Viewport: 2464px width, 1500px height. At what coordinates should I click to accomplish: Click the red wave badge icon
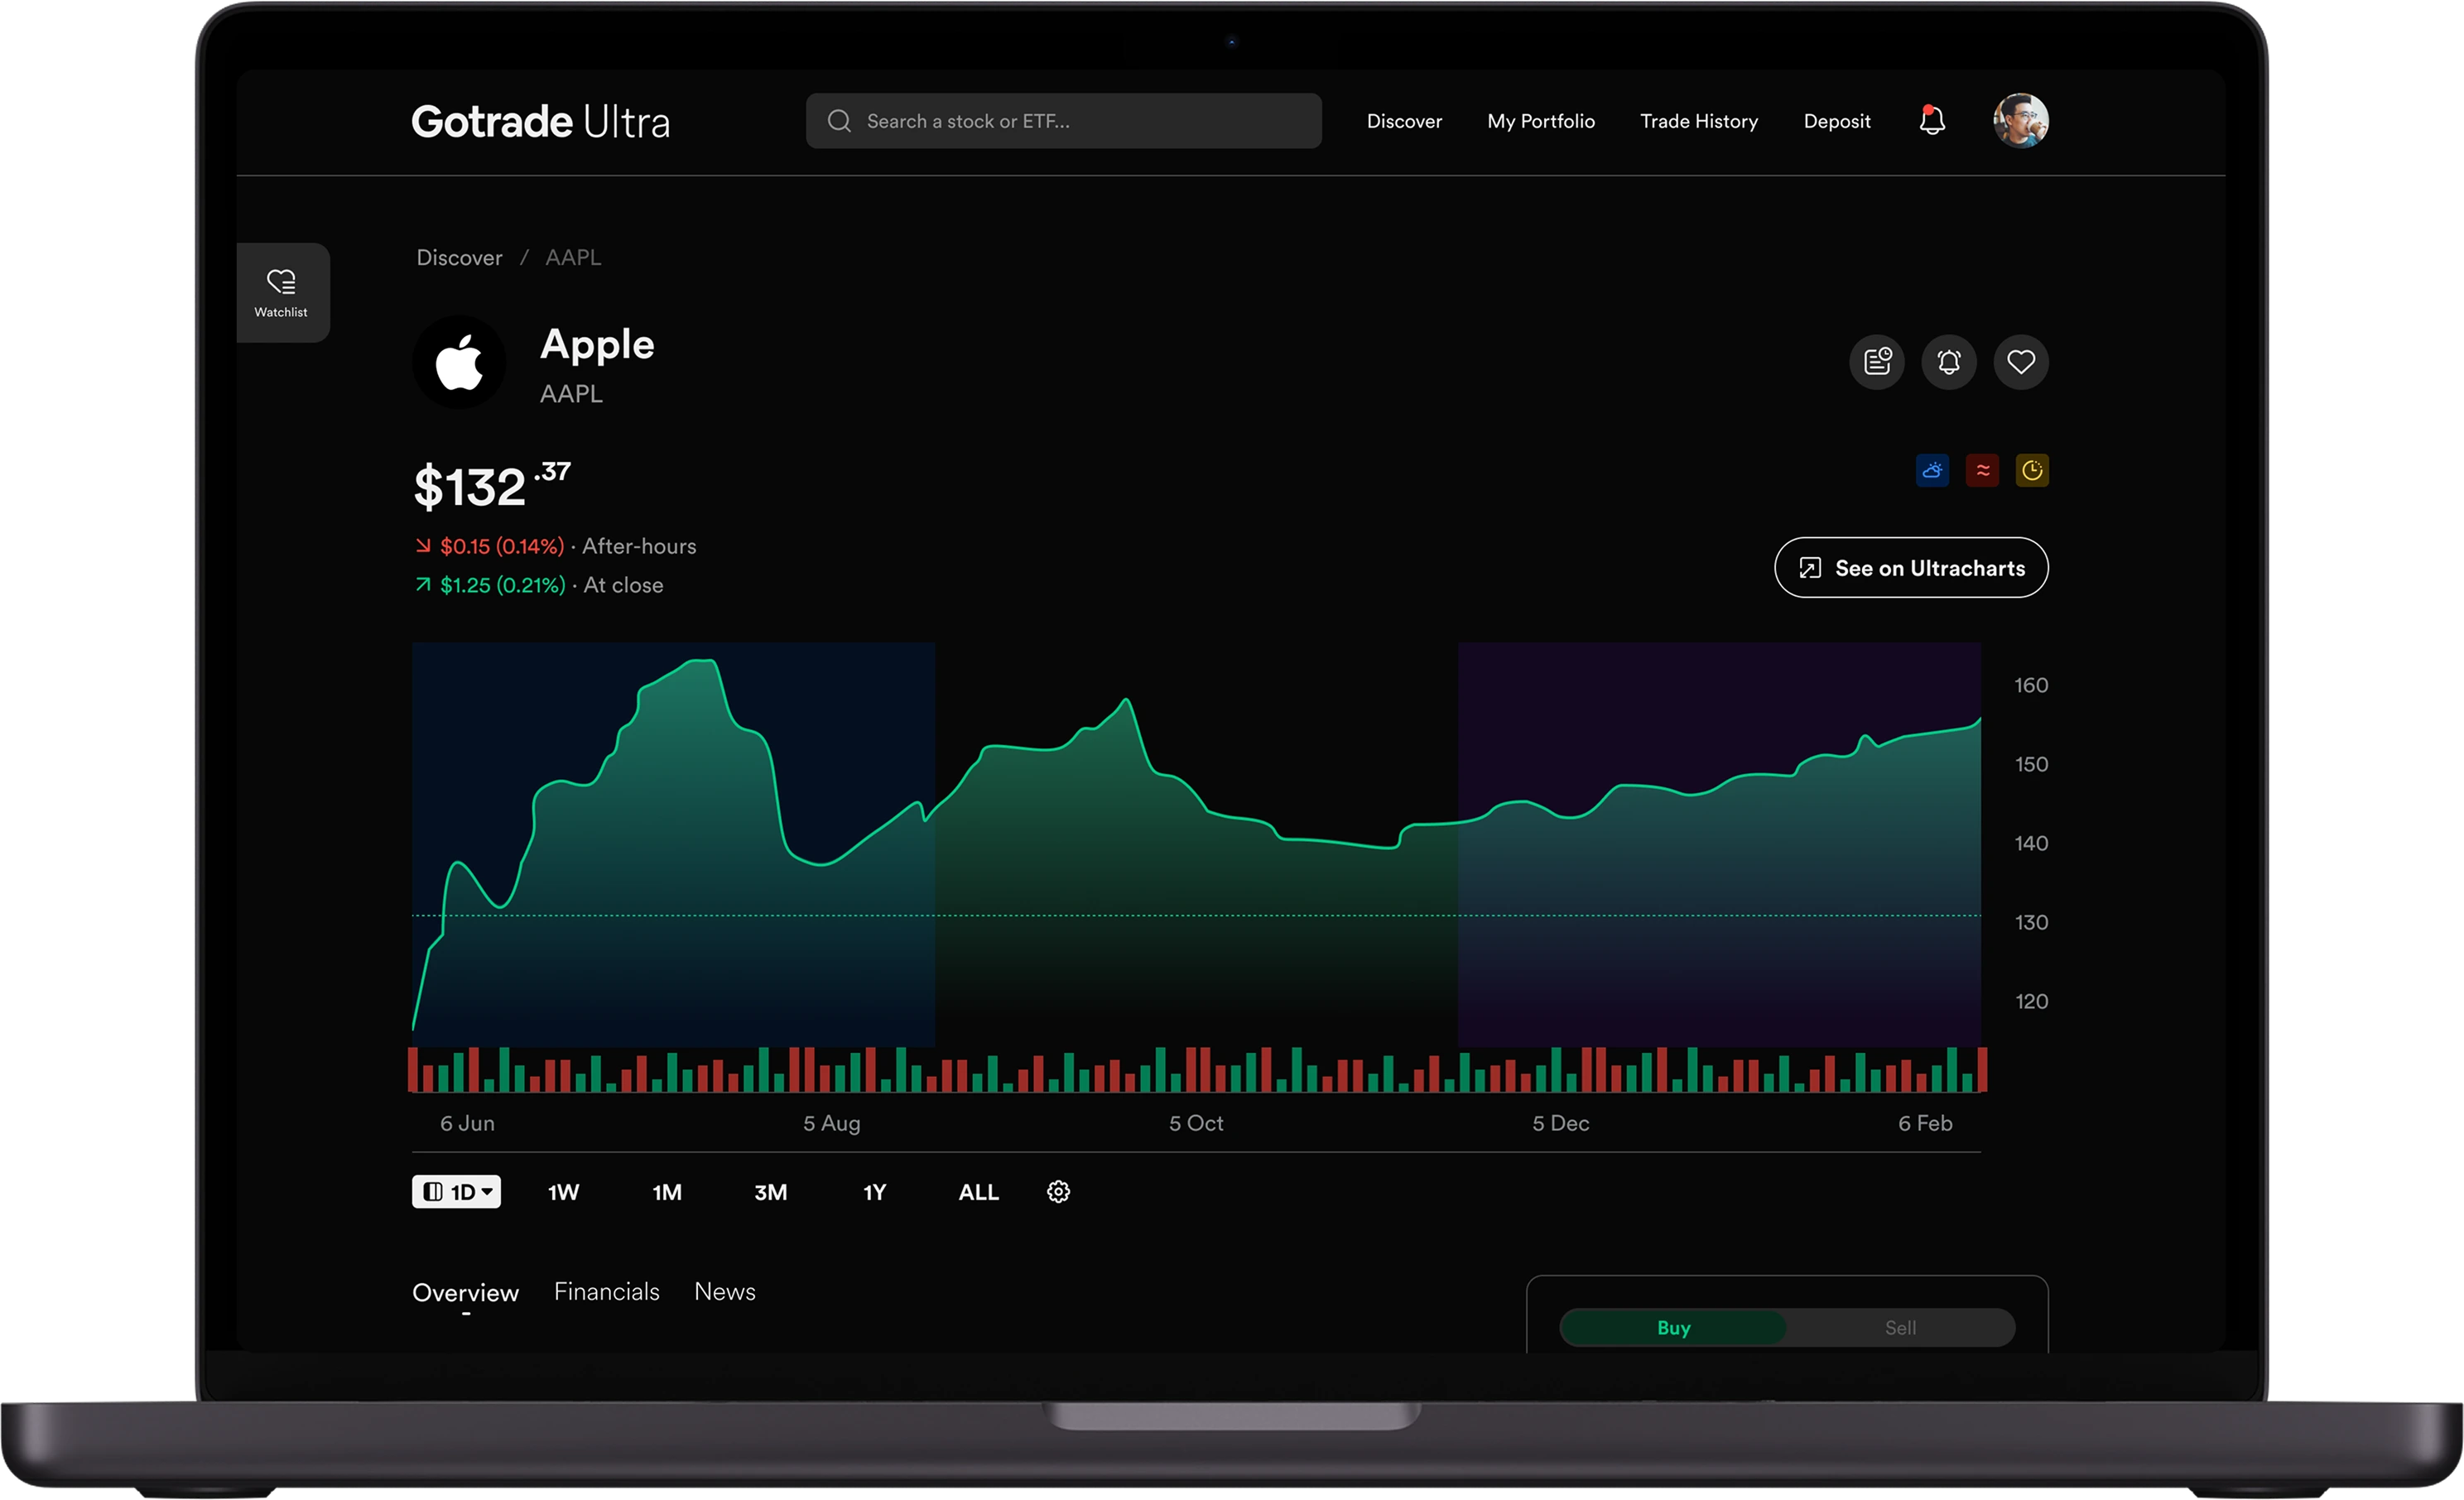(x=1982, y=471)
